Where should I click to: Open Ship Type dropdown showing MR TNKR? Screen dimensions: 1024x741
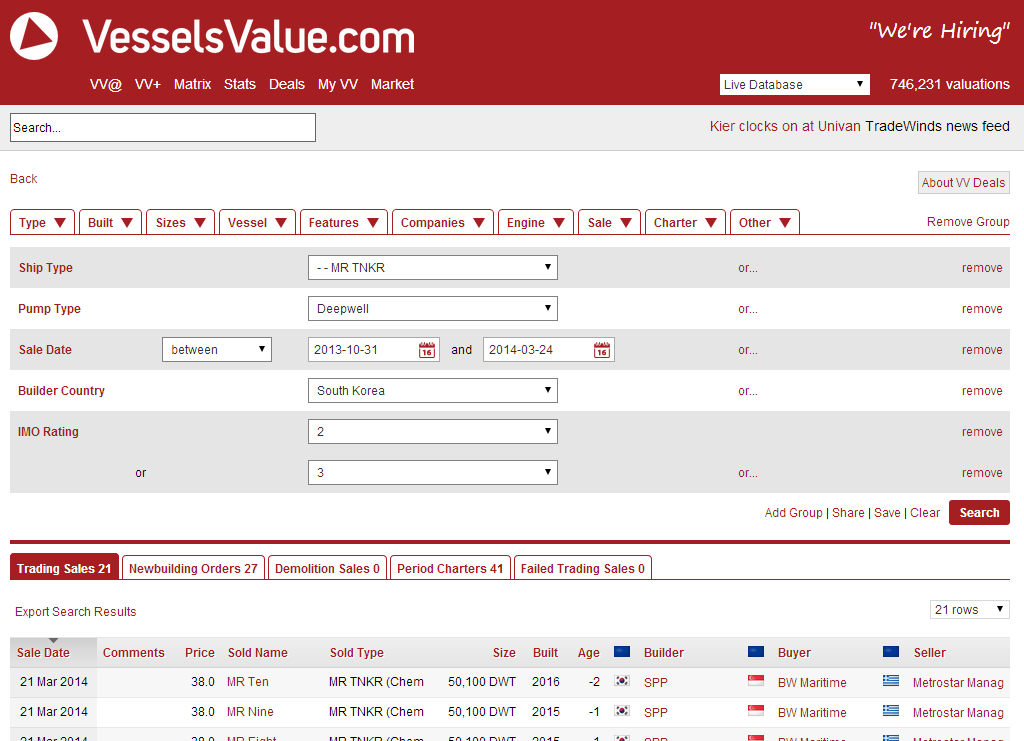click(x=433, y=268)
